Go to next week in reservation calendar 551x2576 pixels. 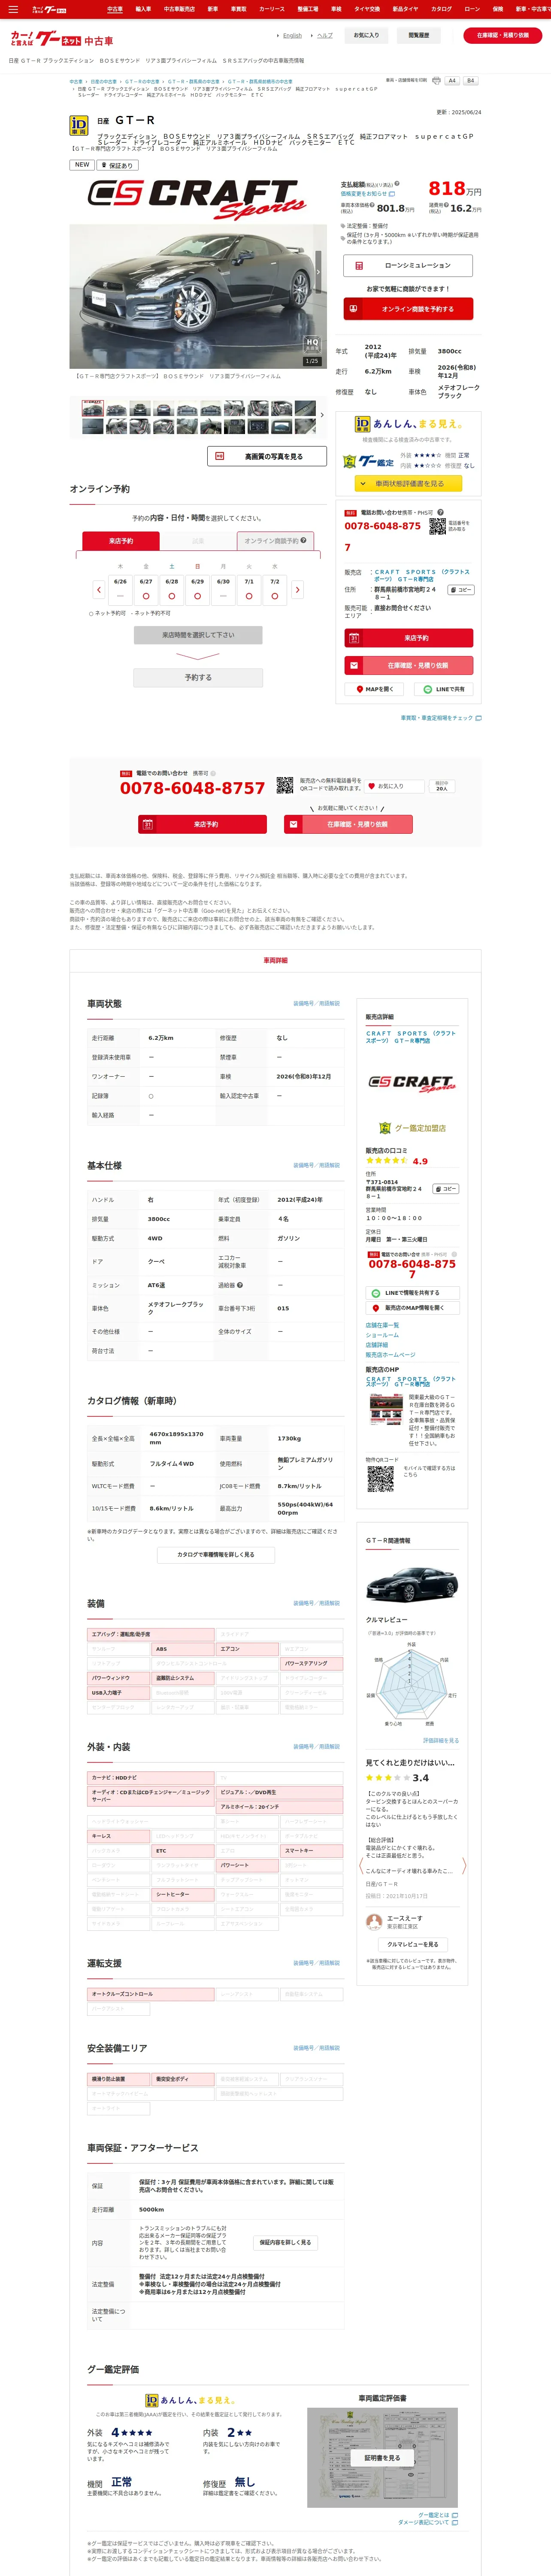(297, 590)
